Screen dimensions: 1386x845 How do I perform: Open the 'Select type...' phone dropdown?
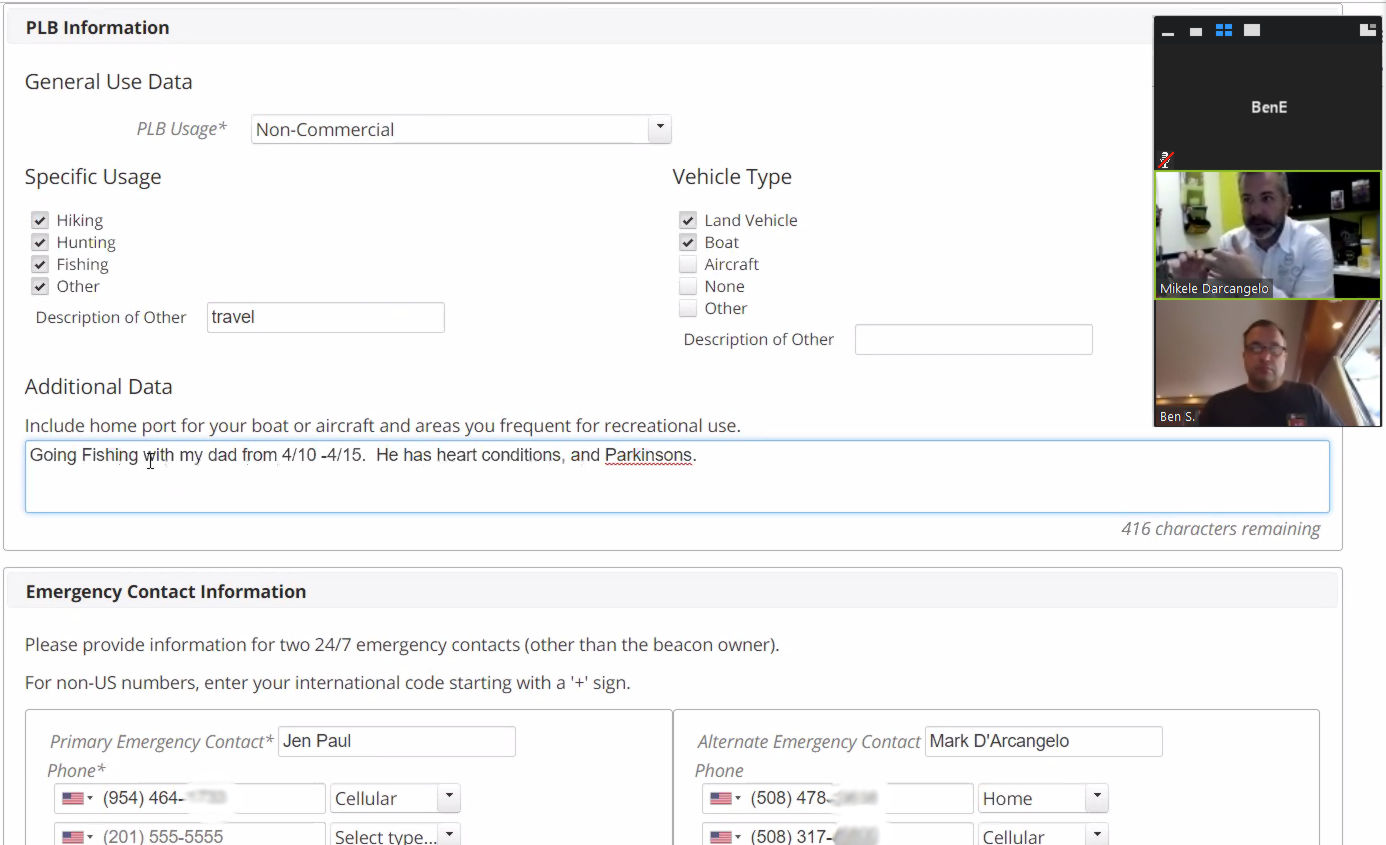(x=395, y=836)
